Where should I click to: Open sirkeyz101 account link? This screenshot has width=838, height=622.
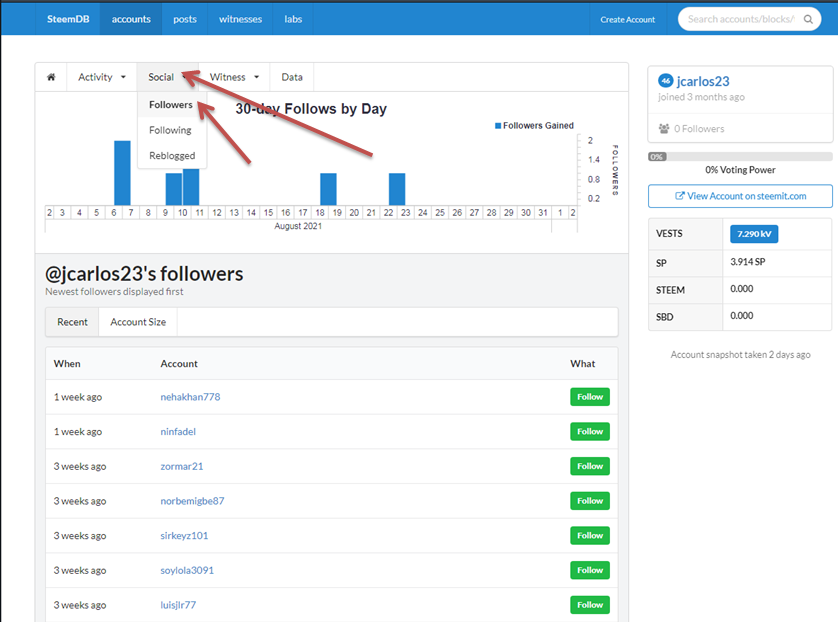[x=184, y=535]
